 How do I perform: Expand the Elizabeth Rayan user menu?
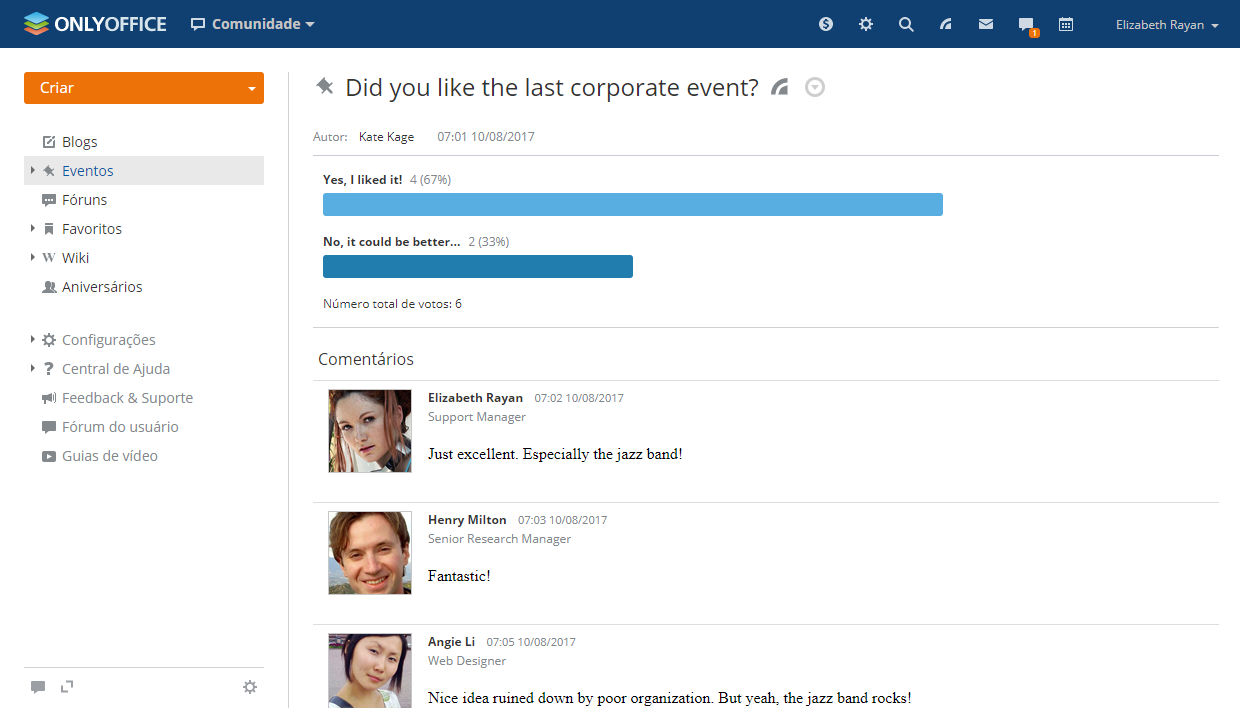click(x=1167, y=25)
